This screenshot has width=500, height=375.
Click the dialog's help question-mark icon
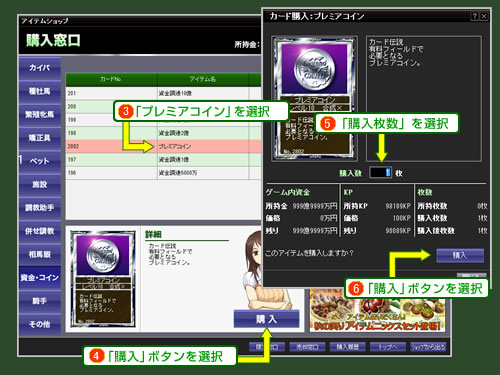click(475, 16)
